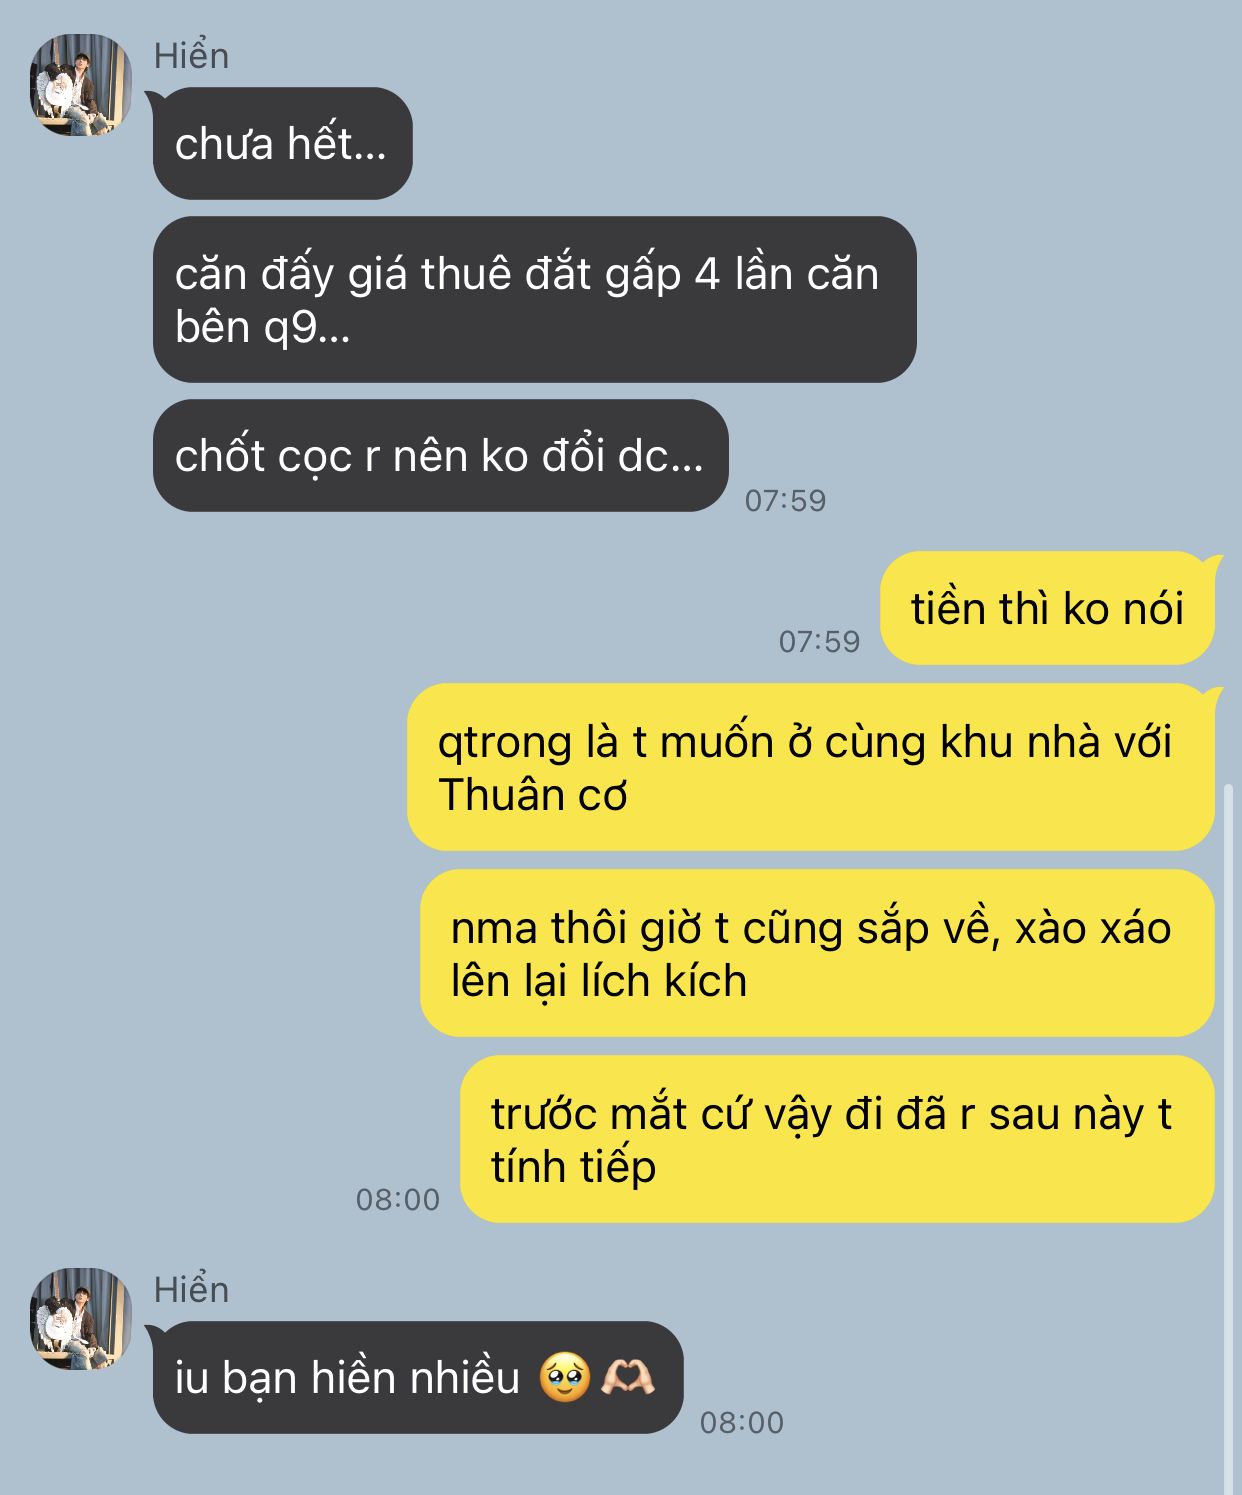Tap the 08:00 timestamp beside yellow bubble
The width and height of the screenshot is (1242, 1495).
click(x=398, y=1199)
